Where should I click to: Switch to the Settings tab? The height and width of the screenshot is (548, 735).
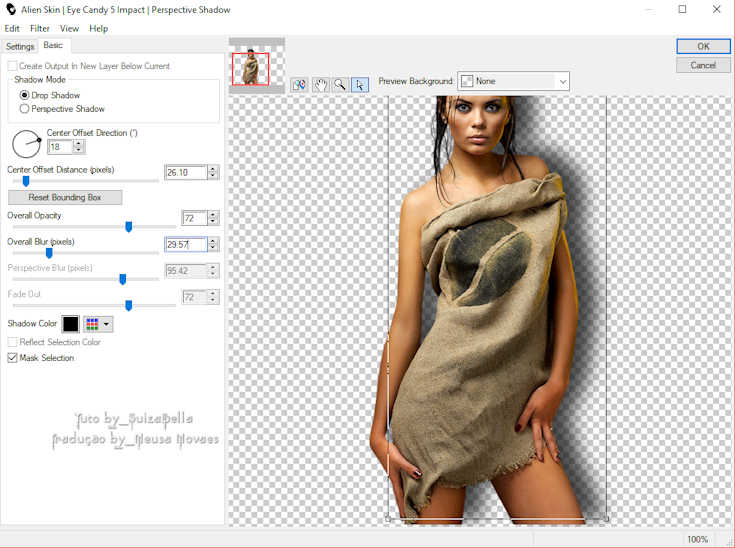[x=20, y=46]
